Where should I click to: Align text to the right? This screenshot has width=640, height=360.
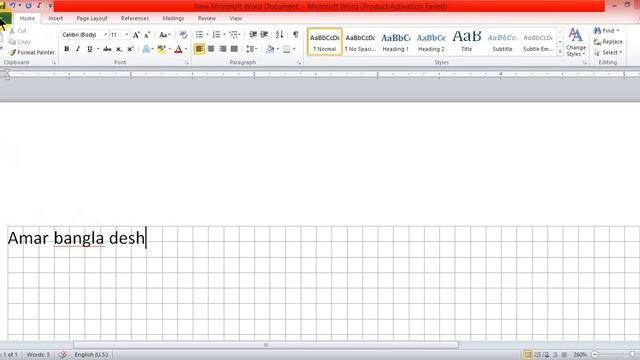(222, 49)
